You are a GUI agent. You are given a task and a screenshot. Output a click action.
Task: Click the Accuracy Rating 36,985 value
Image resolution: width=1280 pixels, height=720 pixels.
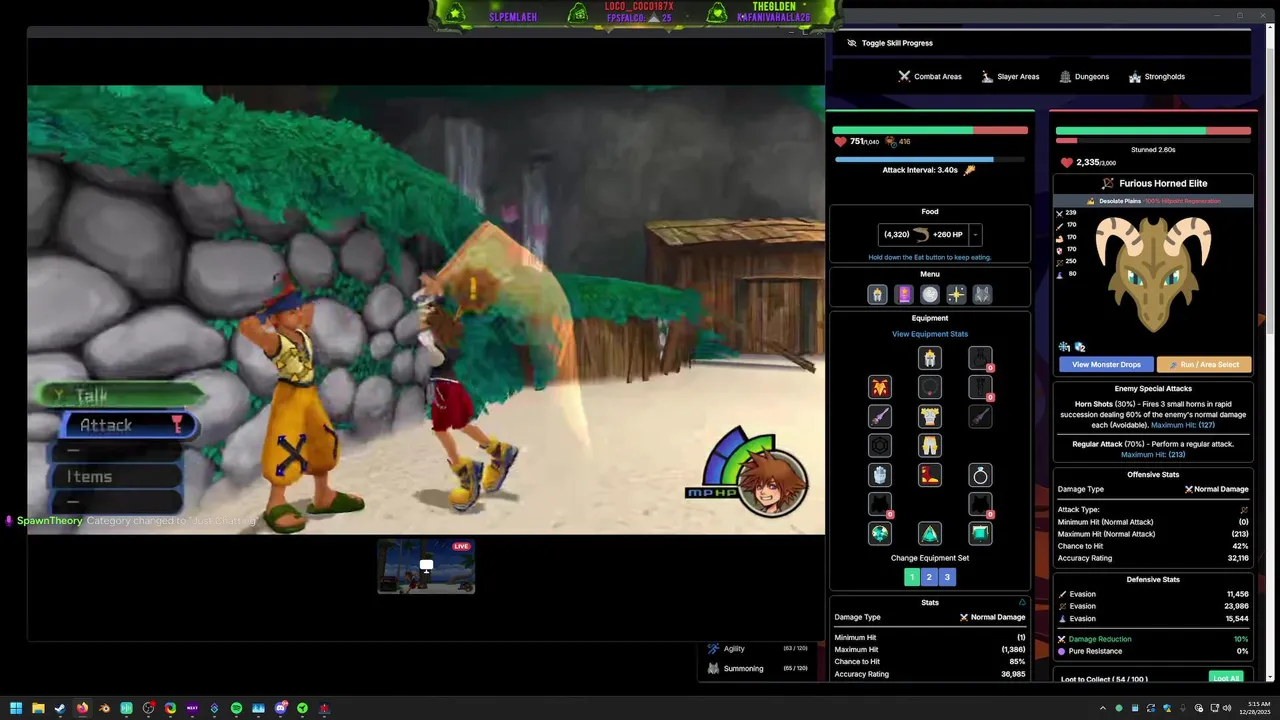[1012, 674]
